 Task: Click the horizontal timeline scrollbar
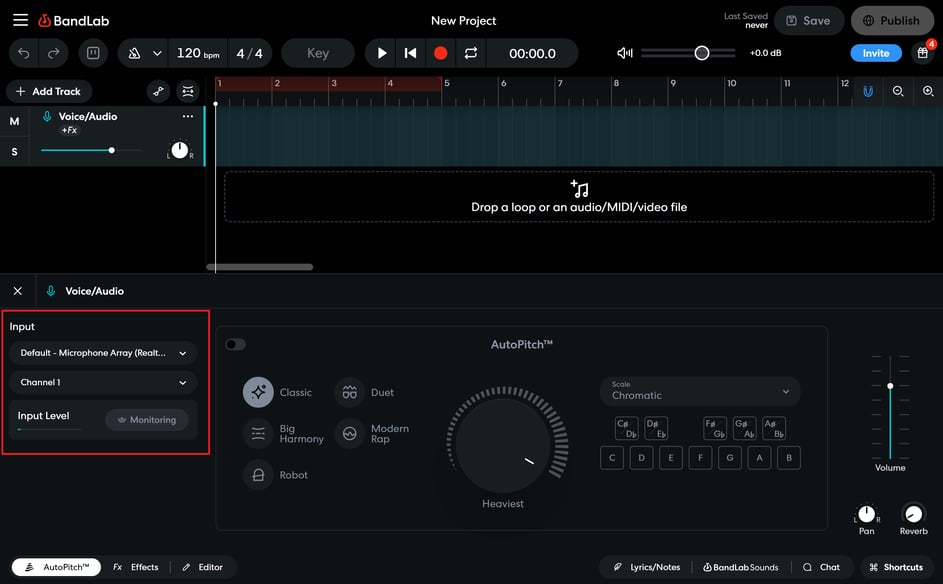(260, 267)
